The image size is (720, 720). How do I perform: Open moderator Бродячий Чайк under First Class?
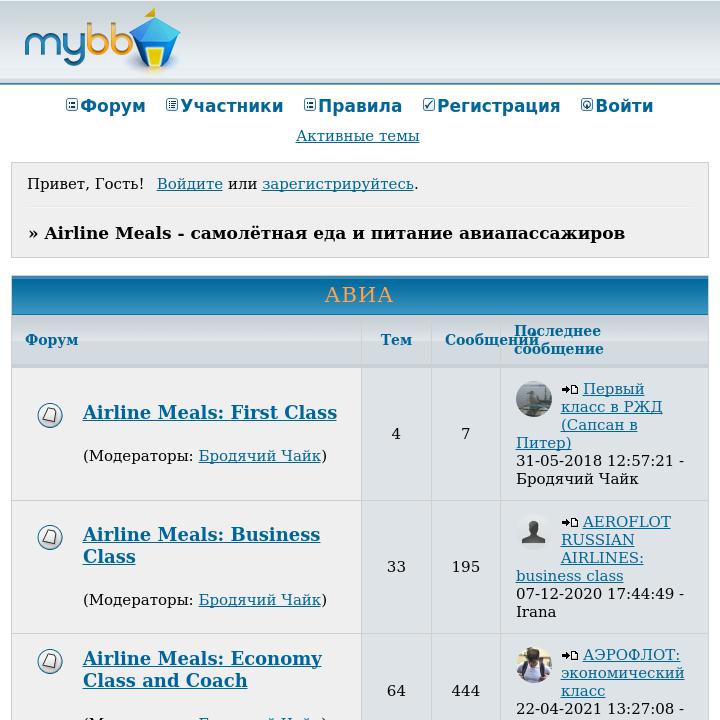[259, 456]
